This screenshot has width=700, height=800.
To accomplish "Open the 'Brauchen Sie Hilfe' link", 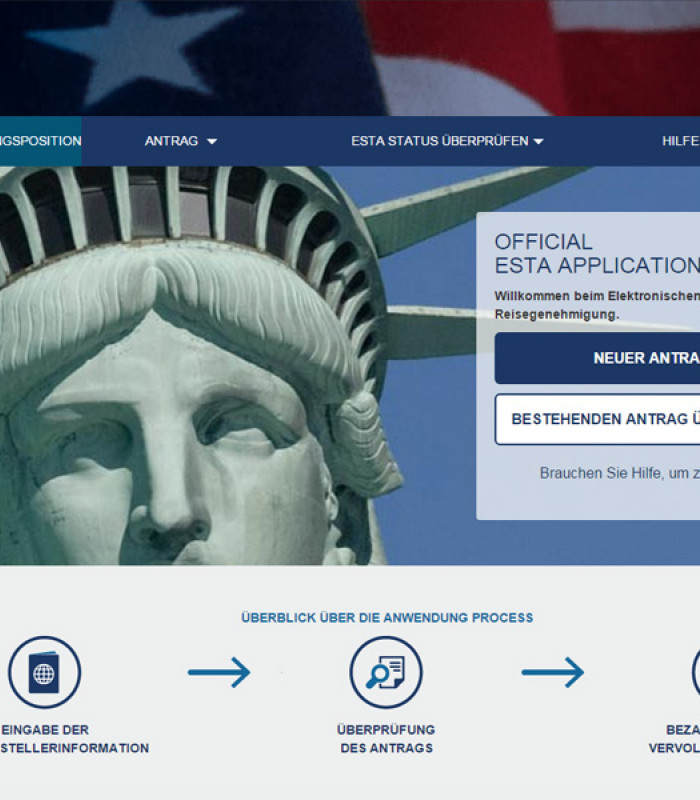I will pyautogui.click(x=619, y=473).
